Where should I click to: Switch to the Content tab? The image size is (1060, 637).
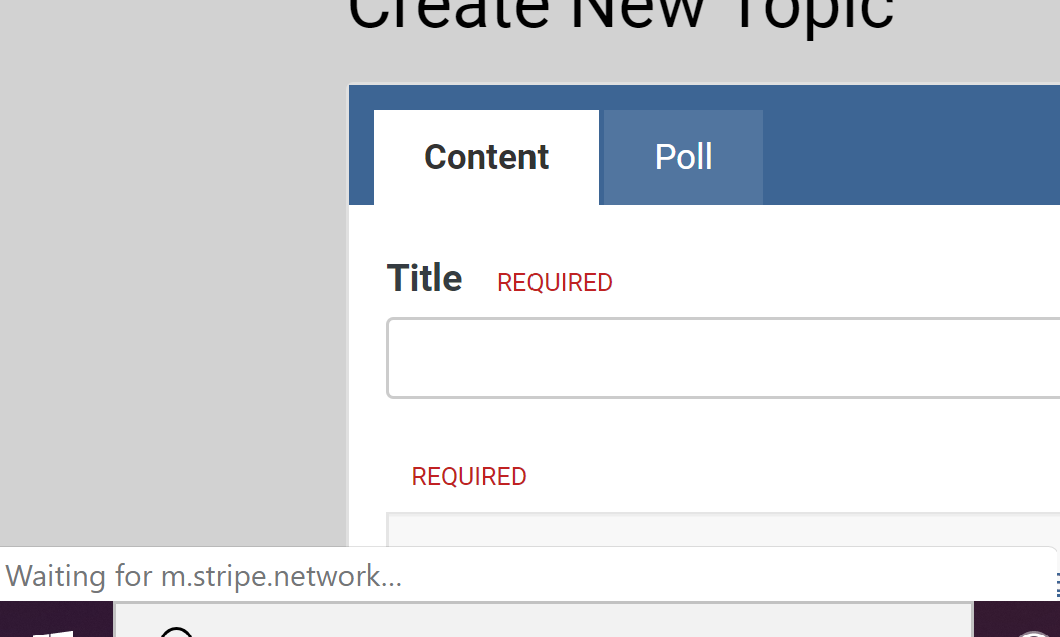pyautogui.click(x=487, y=157)
